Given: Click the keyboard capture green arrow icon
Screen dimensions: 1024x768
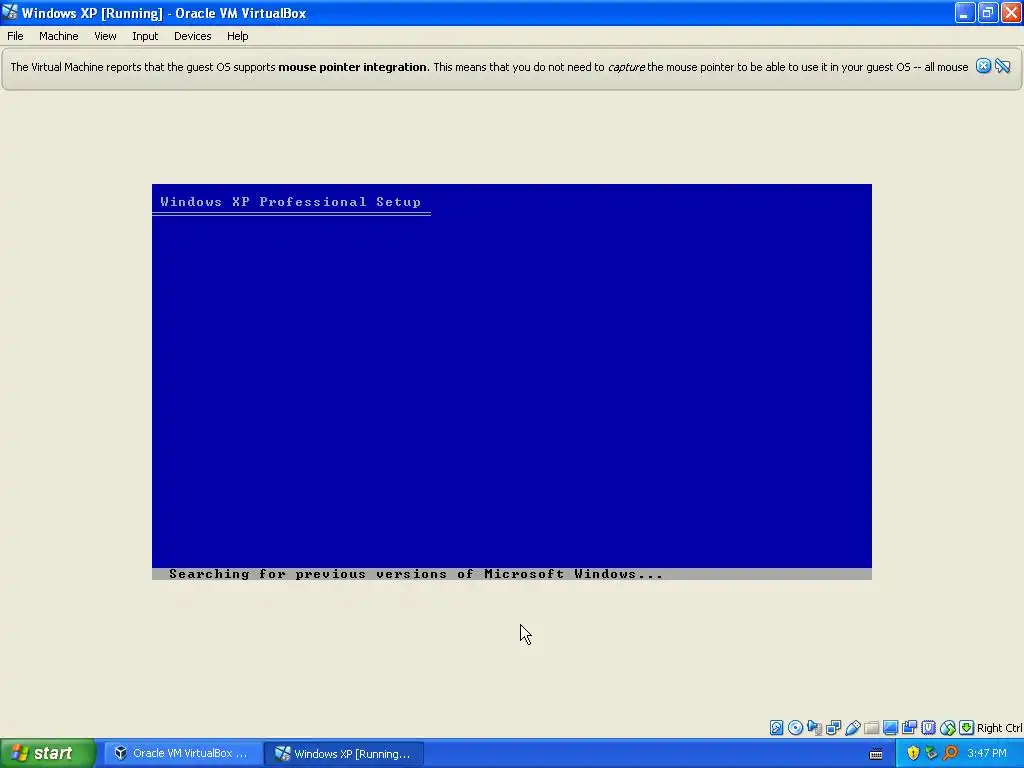Looking at the screenshot, I should (967, 728).
